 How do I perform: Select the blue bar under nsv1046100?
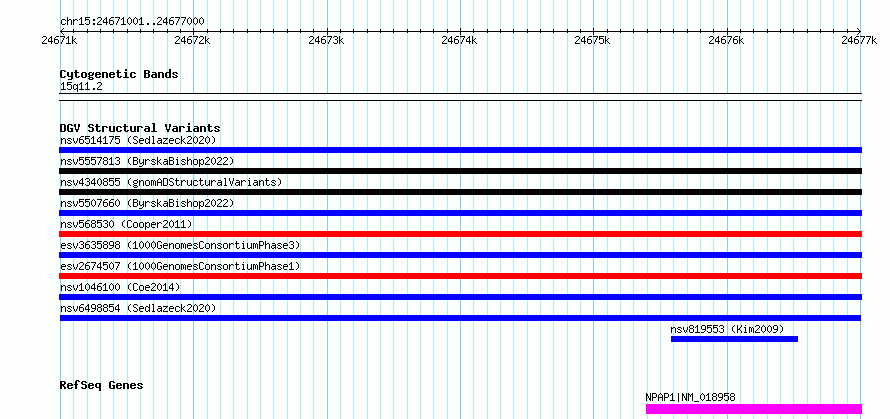pyautogui.click(x=461, y=297)
